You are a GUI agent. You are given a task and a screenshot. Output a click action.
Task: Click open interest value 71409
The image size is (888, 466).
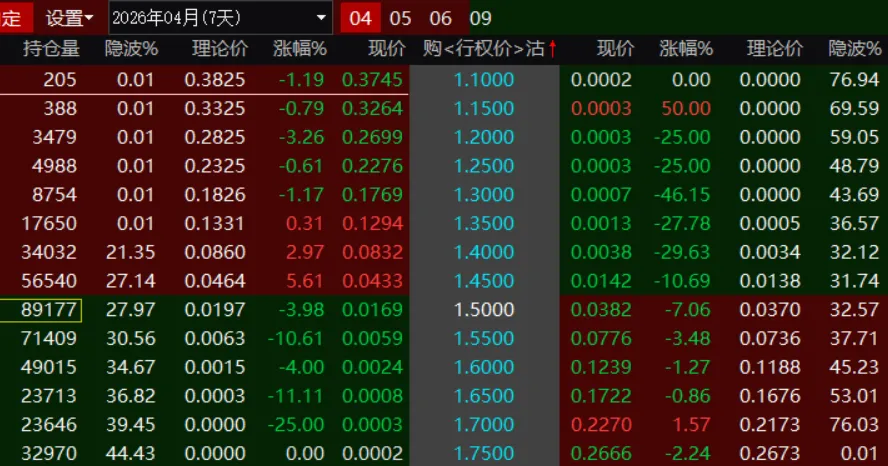pyautogui.click(x=48, y=339)
